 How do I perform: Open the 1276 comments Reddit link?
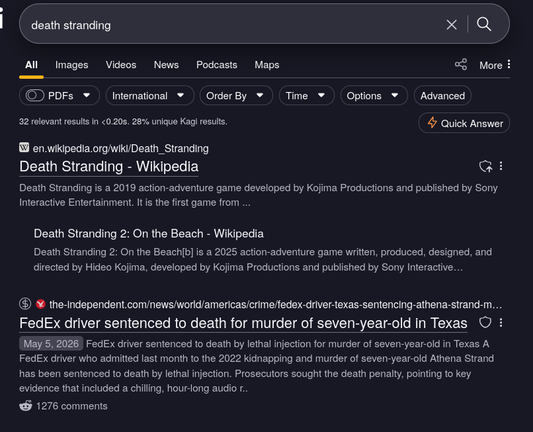(x=72, y=406)
